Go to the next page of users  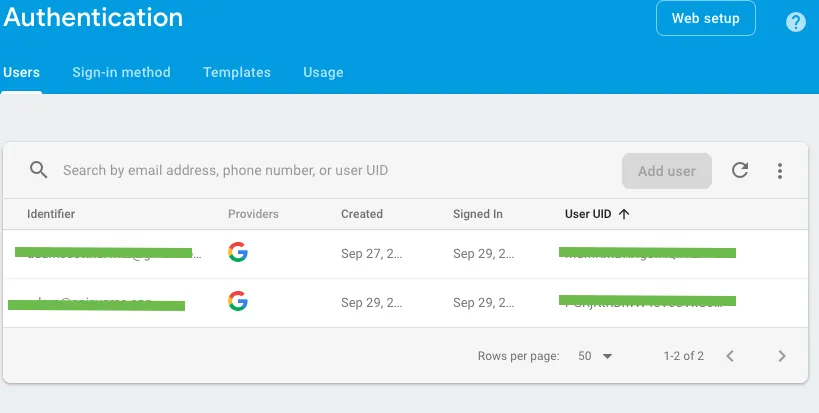(x=782, y=356)
